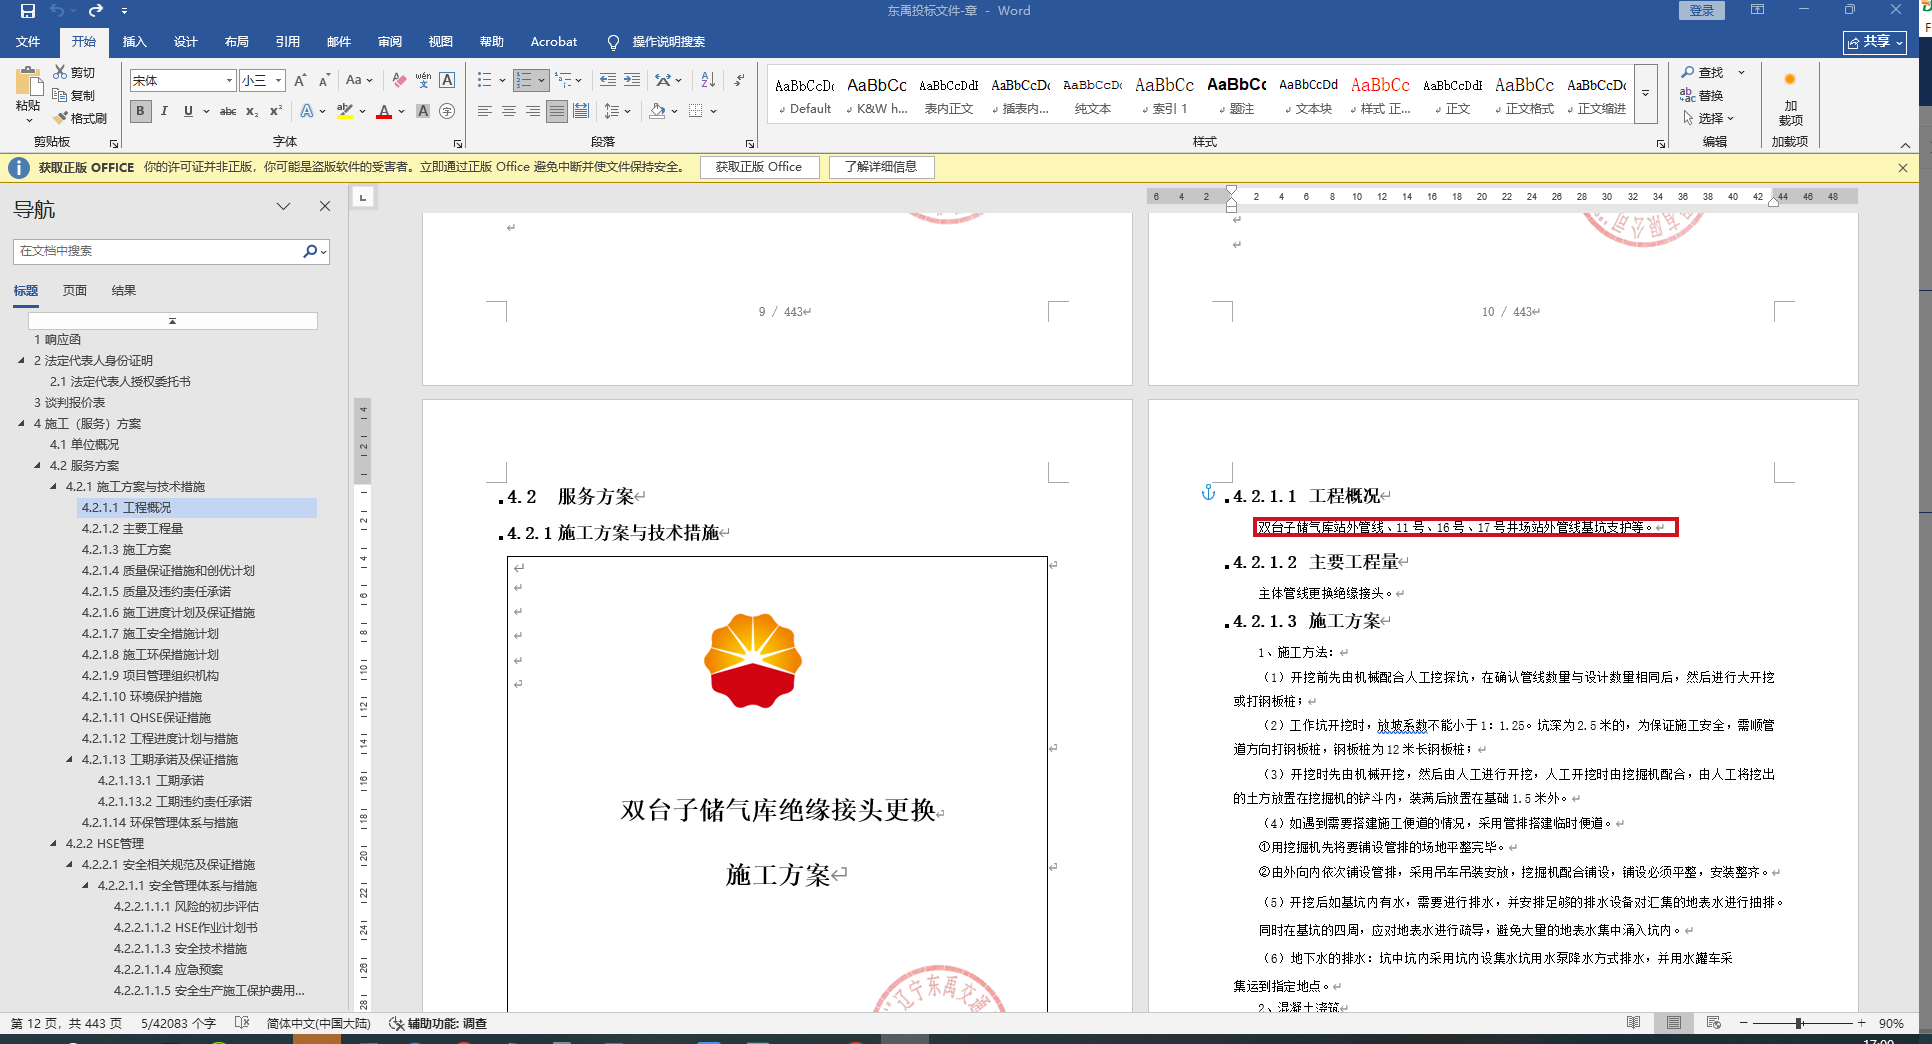Open the font name dropdown

pos(229,80)
